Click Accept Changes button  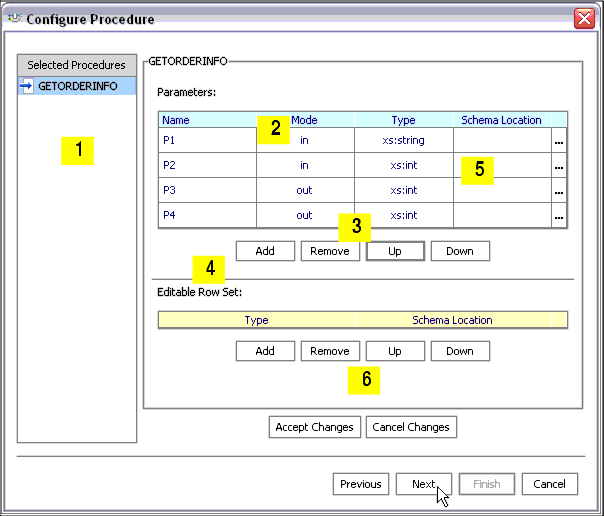point(315,427)
